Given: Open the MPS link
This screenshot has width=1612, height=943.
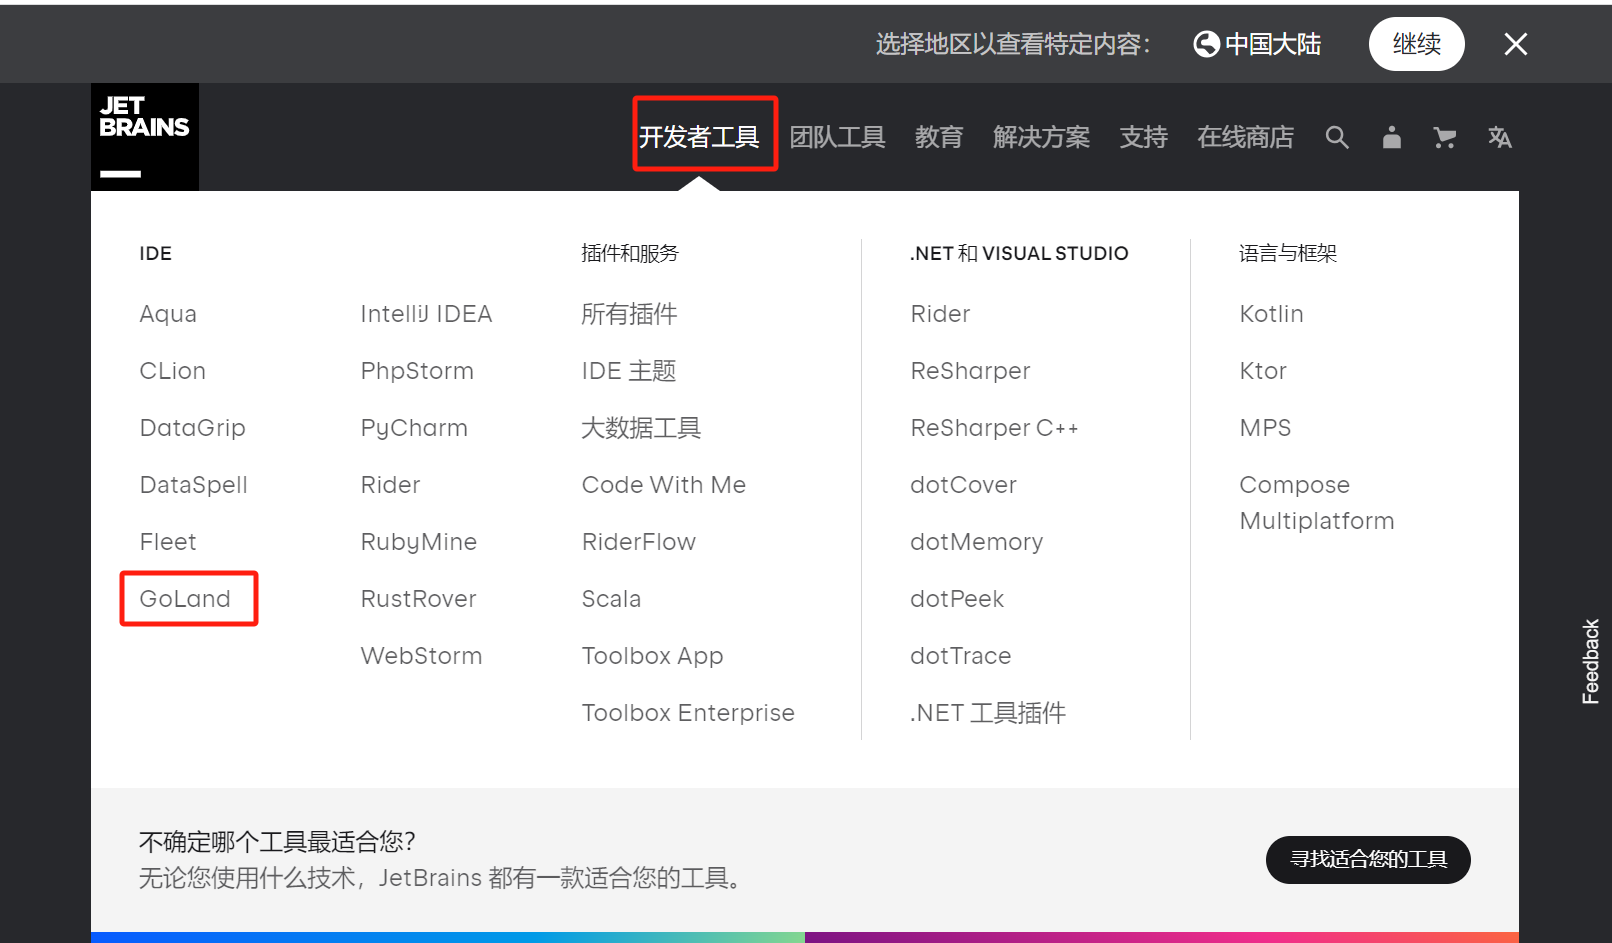Looking at the screenshot, I should coord(1265,428).
